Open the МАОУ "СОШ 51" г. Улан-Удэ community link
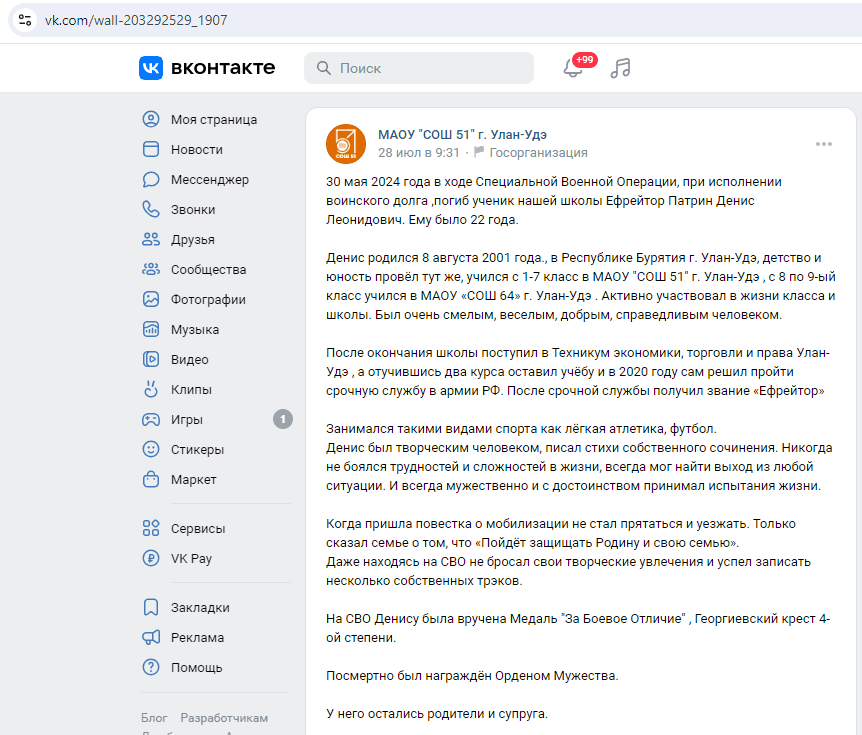This screenshot has height=735, width=862. pyautogui.click(x=462, y=135)
